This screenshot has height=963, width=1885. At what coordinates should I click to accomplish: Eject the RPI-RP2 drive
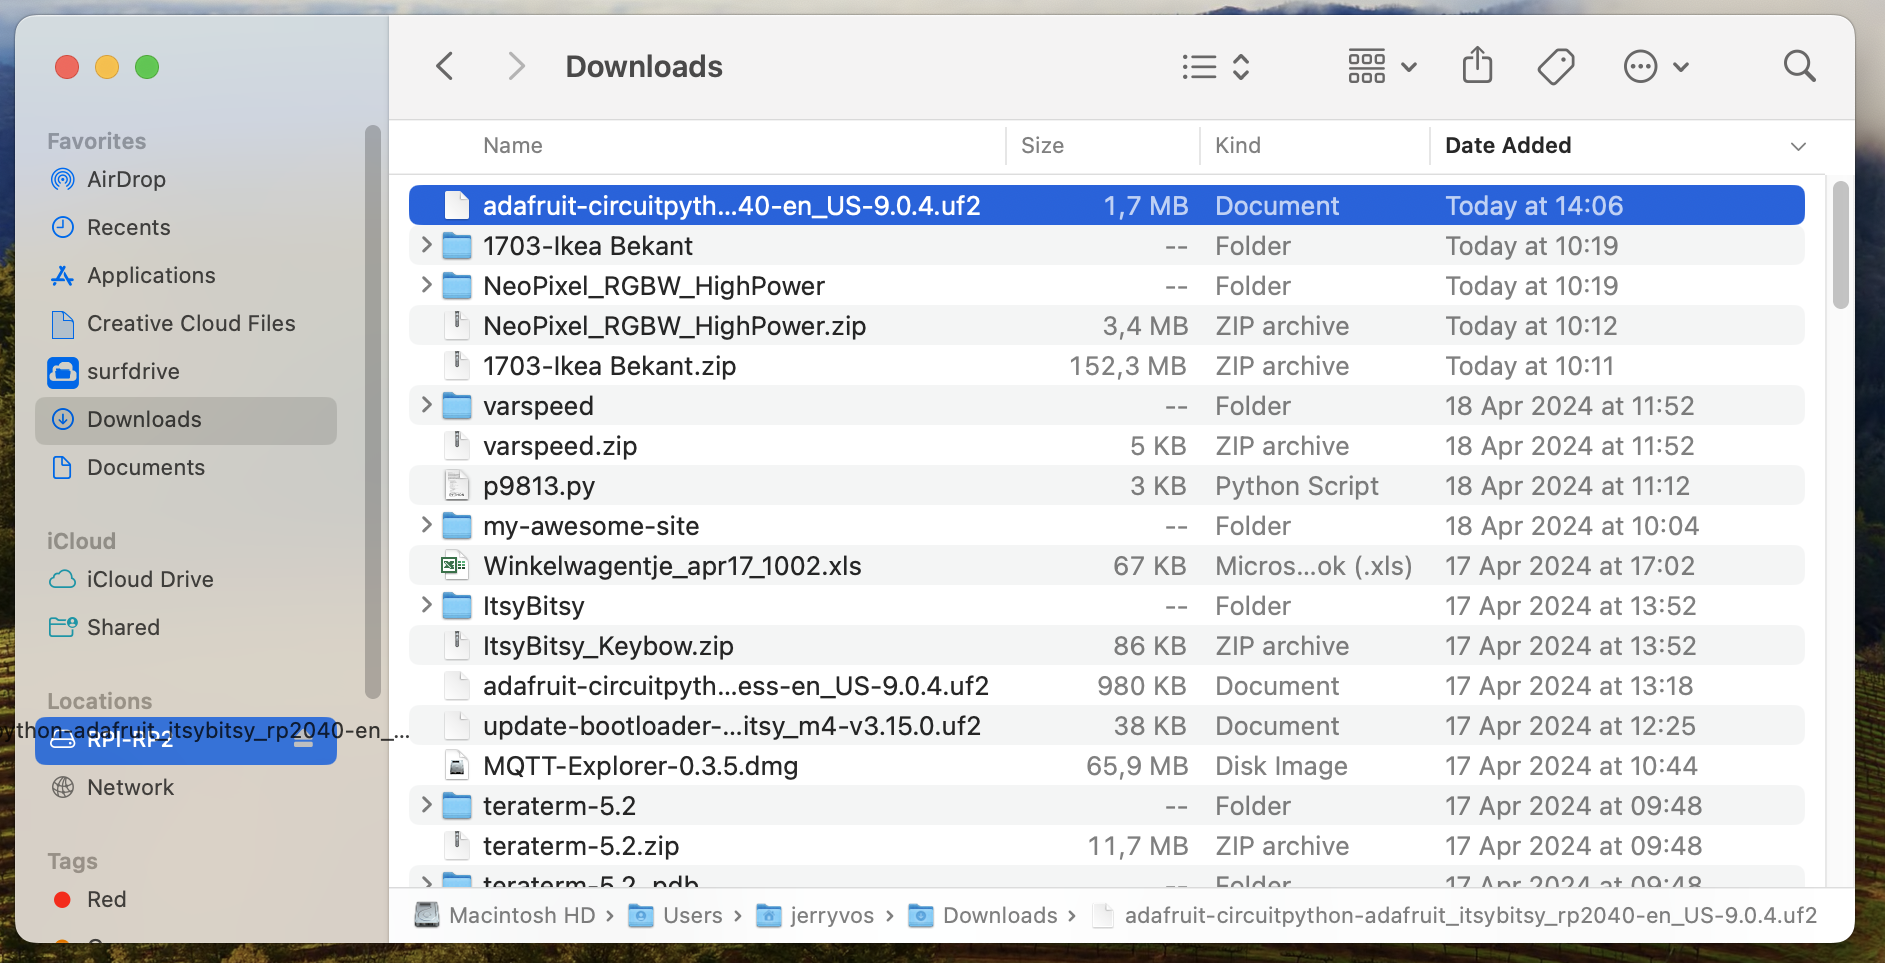[x=304, y=741]
